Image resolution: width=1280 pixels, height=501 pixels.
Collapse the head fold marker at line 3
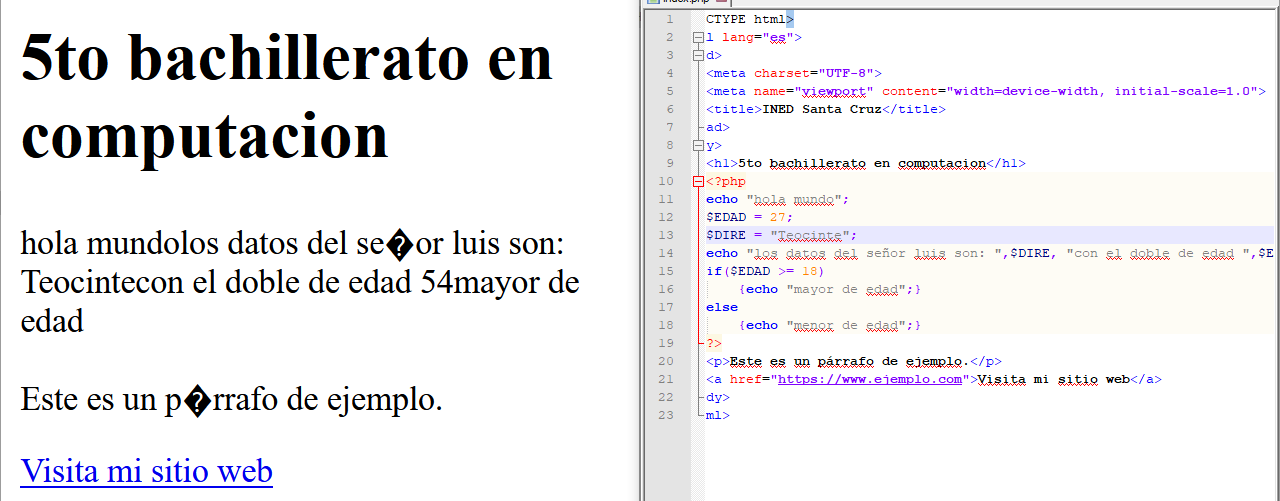(x=697, y=55)
